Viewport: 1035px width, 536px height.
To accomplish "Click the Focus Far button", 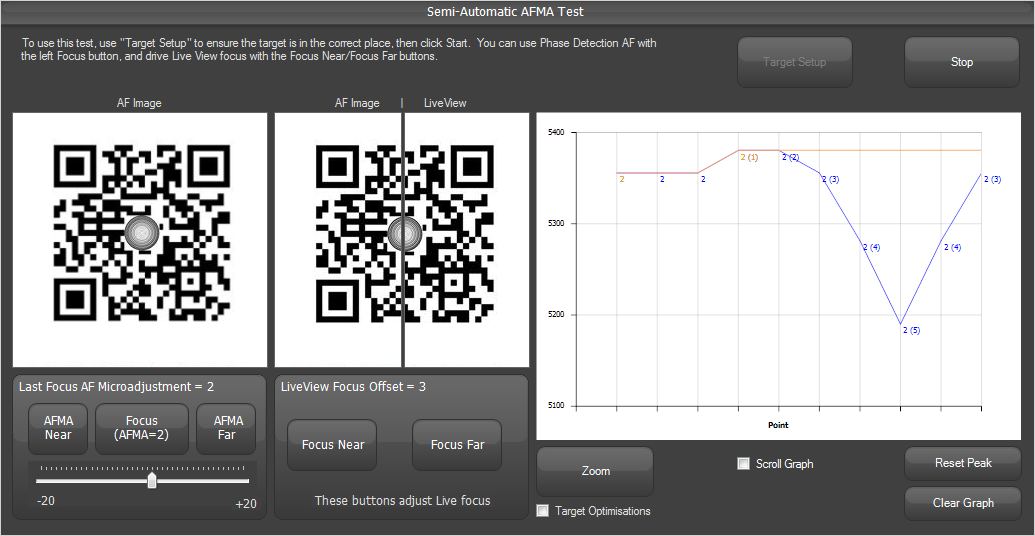I will pyautogui.click(x=457, y=445).
